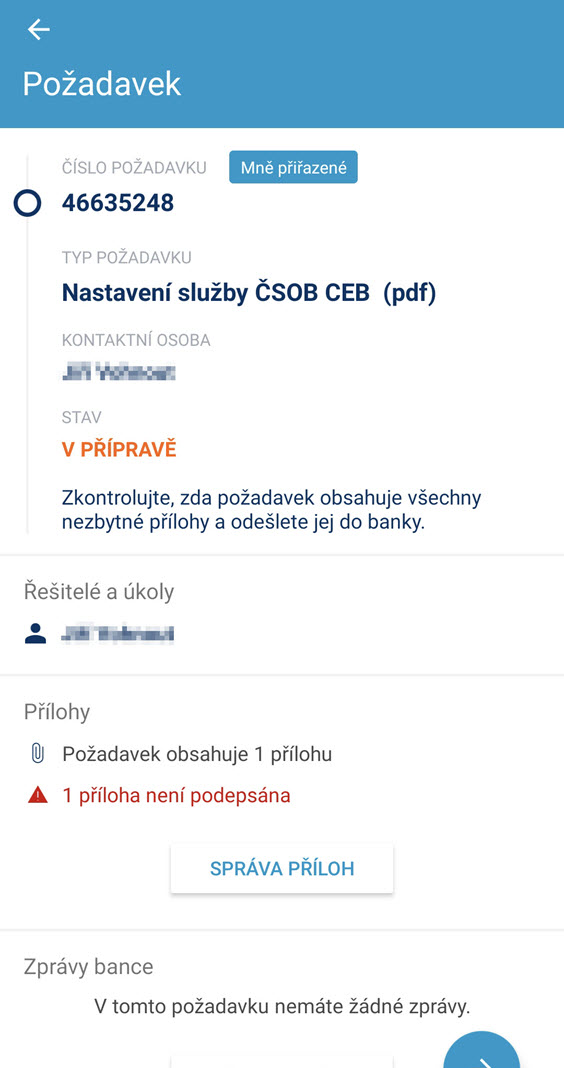Tap the Zprávy bance section heading
The height and width of the screenshot is (1068, 564).
[x=89, y=966]
